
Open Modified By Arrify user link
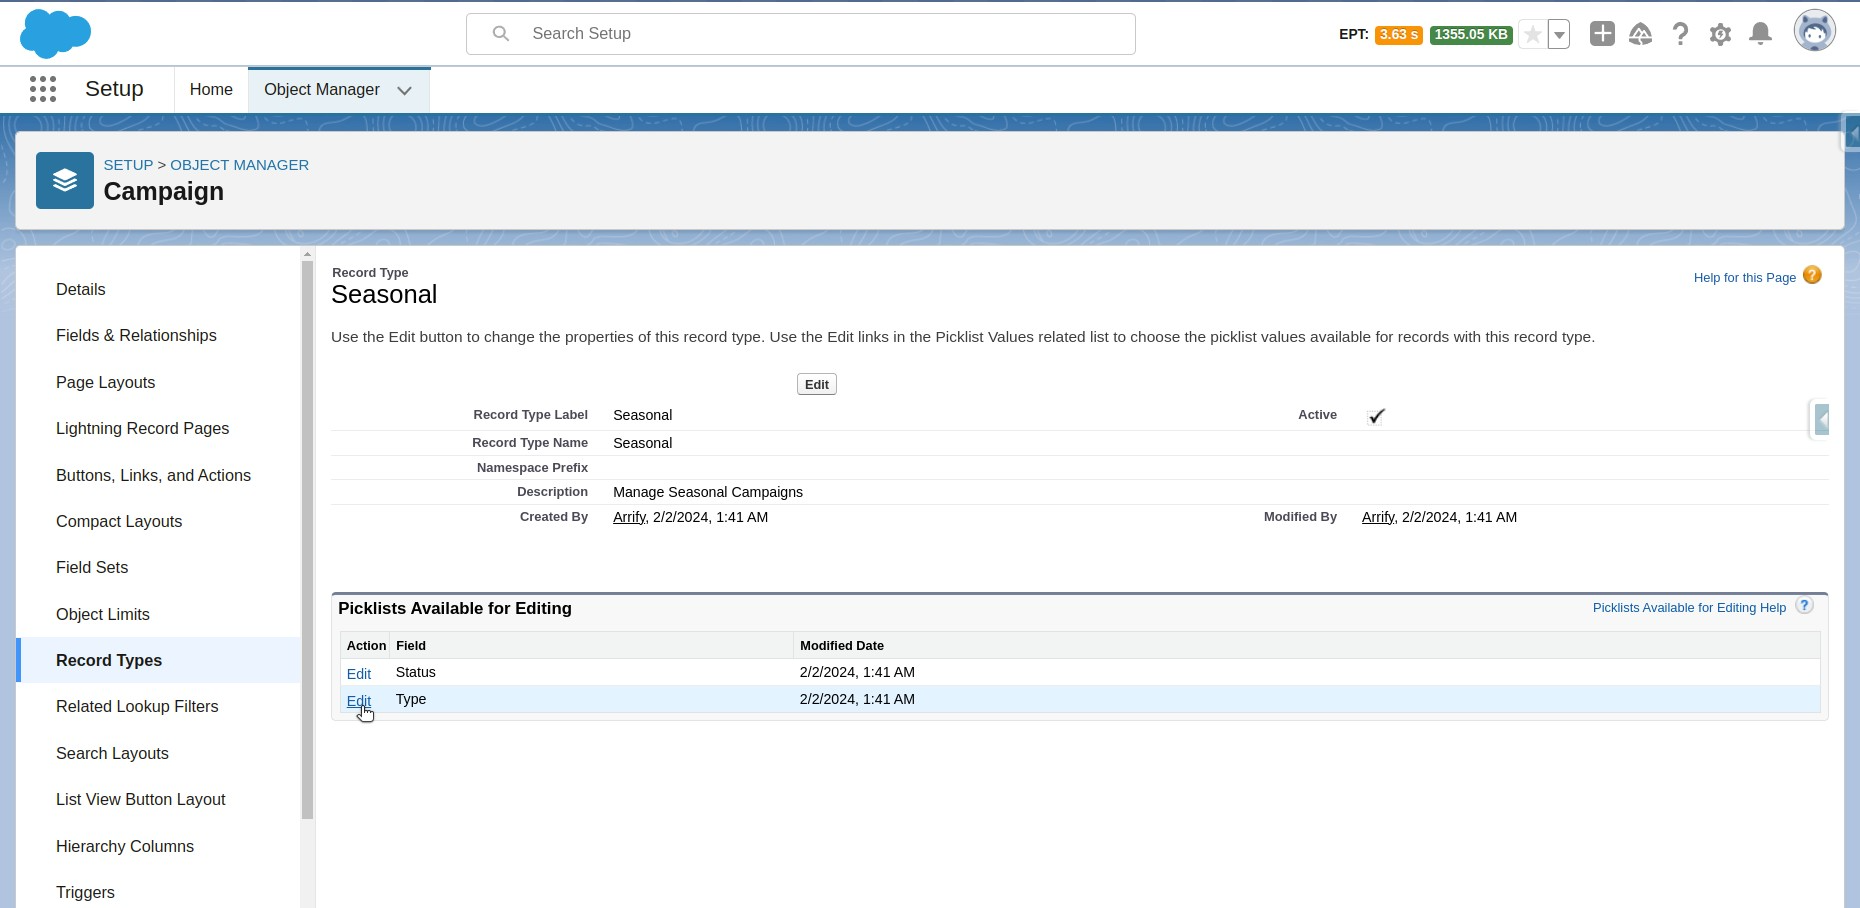pos(1378,517)
